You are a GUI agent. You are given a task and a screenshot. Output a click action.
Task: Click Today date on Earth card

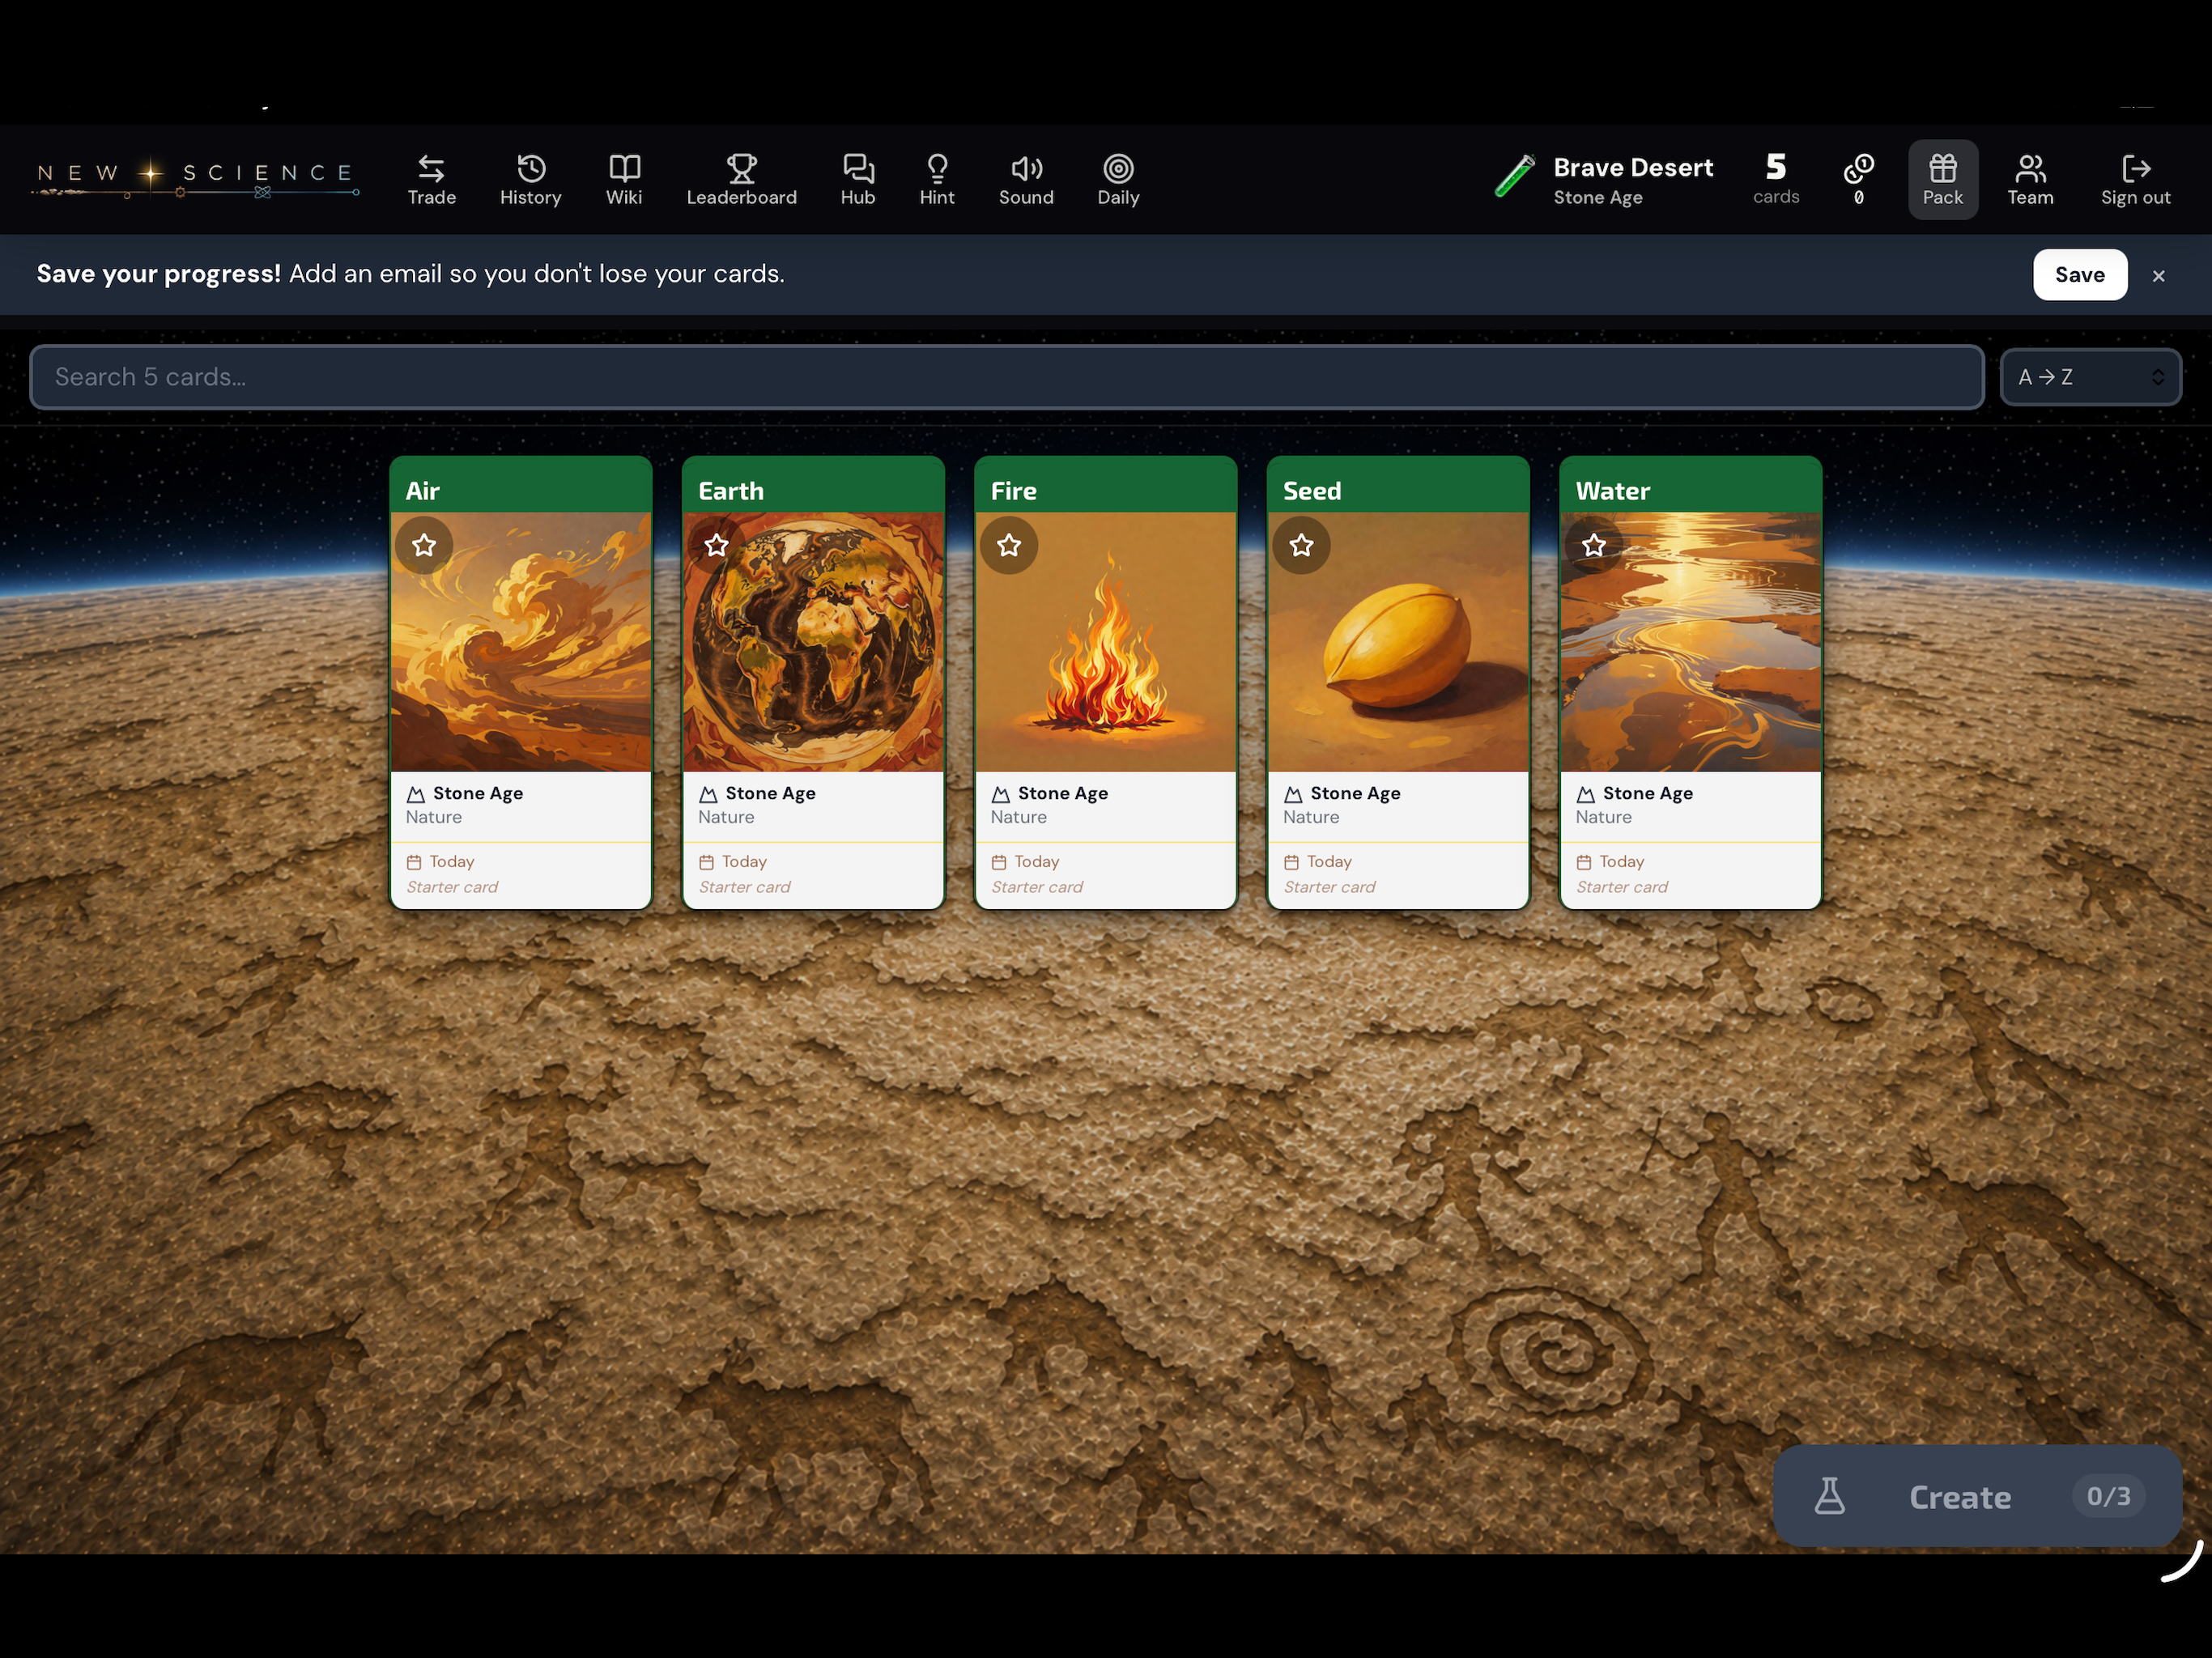pyautogui.click(x=744, y=861)
